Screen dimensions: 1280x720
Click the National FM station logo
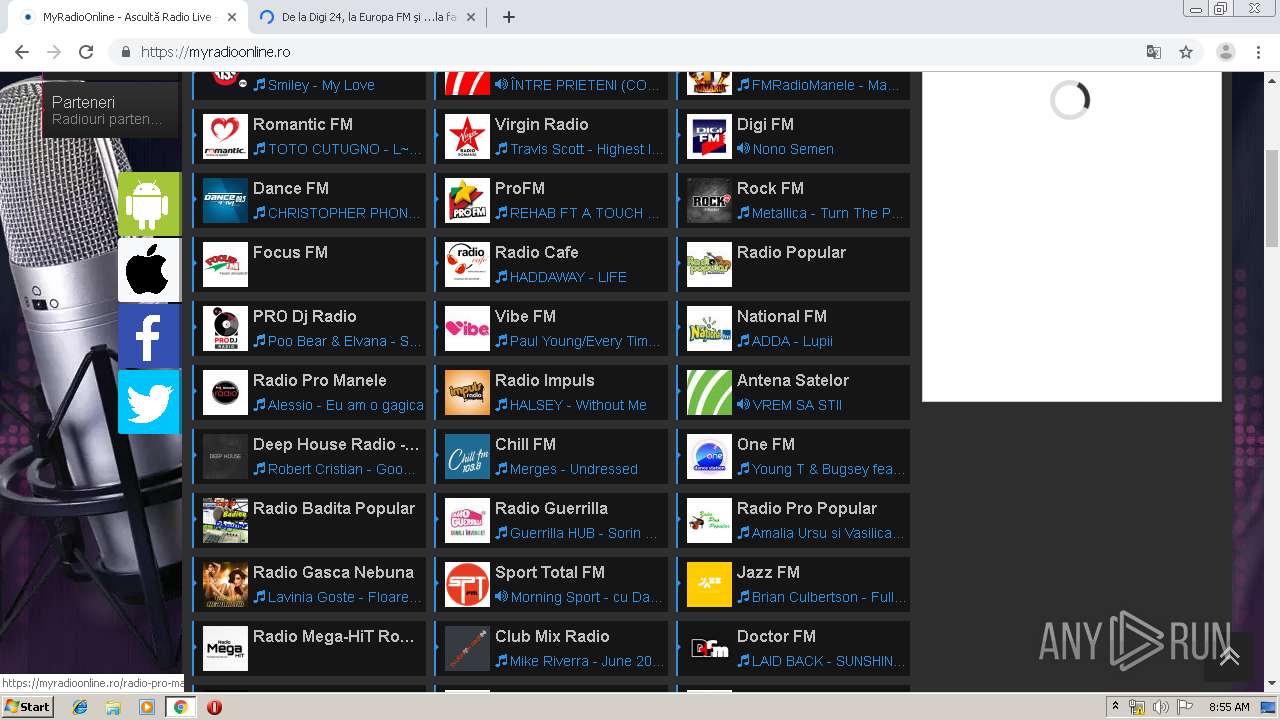tap(709, 329)
